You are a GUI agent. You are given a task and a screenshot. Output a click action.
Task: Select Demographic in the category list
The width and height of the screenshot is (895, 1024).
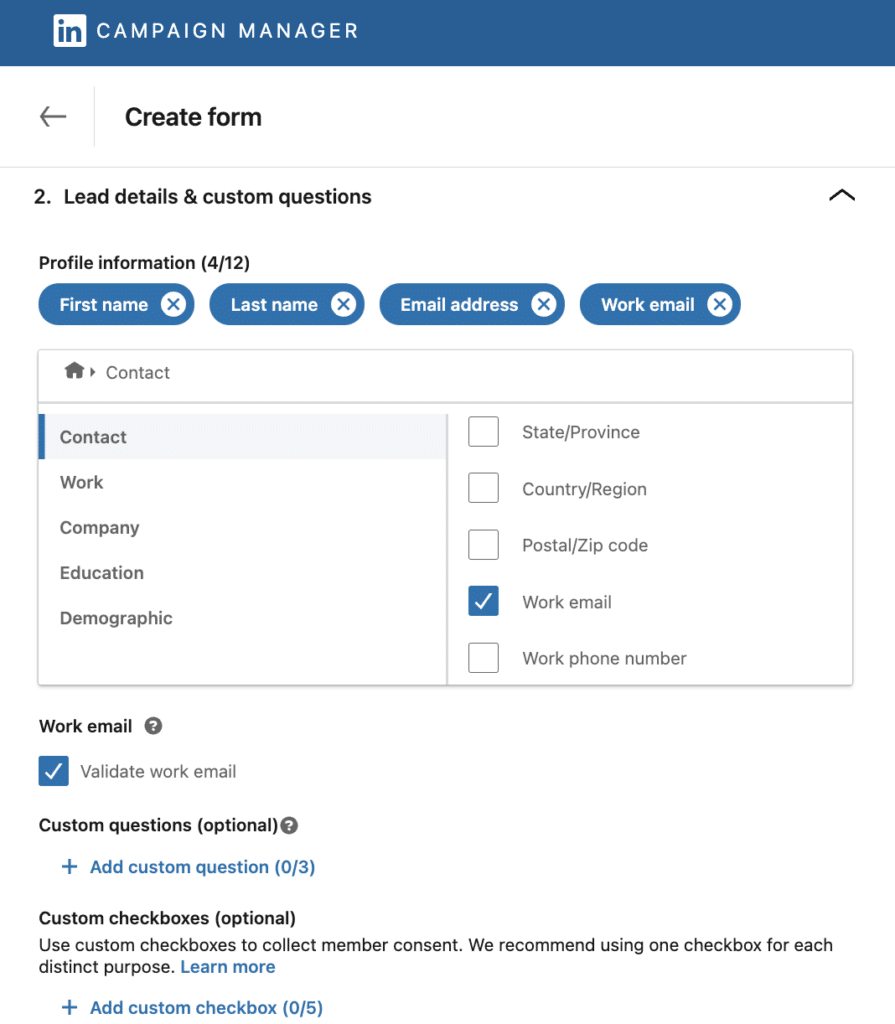click(x=116, y=618)
